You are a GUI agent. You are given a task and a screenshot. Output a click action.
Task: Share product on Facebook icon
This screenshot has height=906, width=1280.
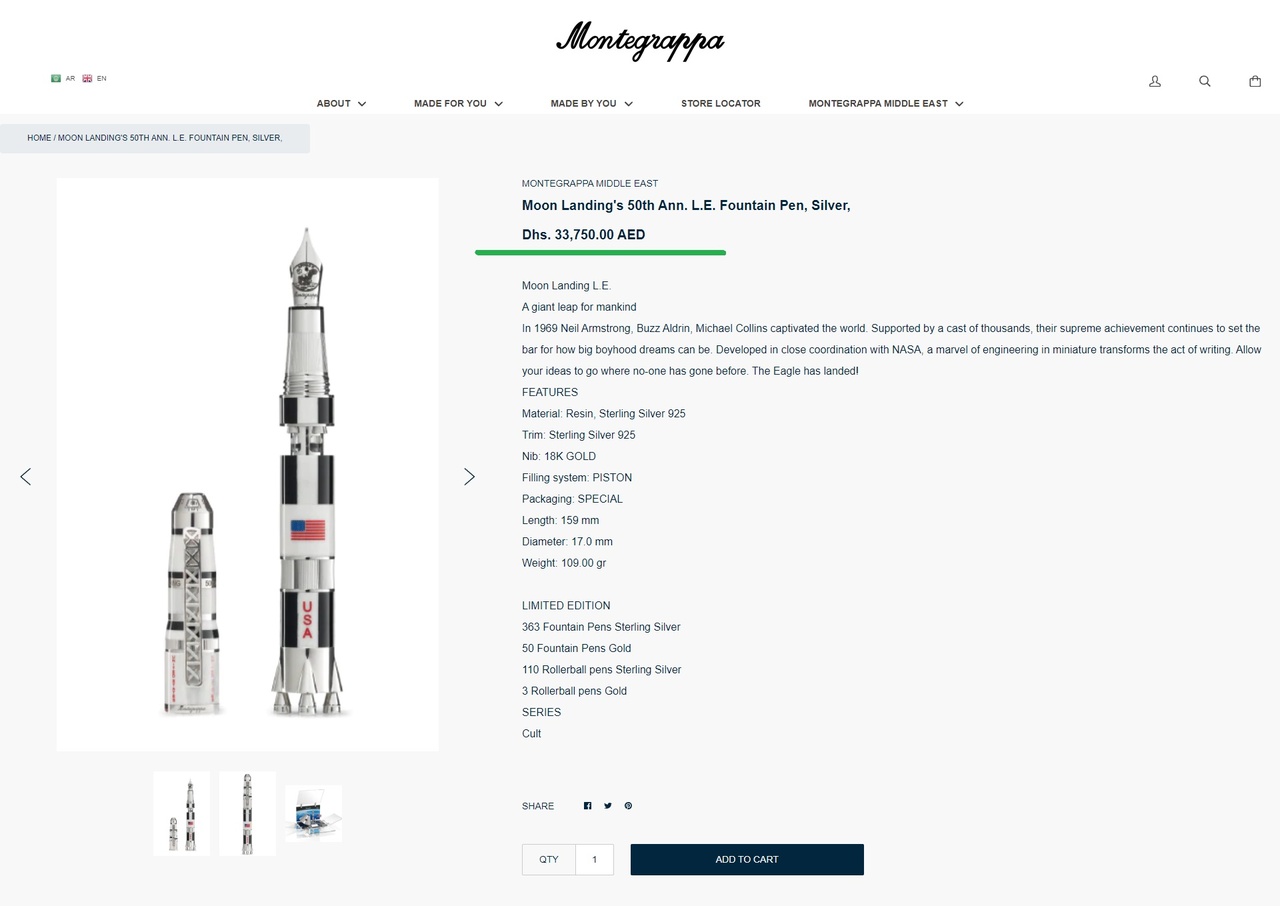click(x=588, y=806)
